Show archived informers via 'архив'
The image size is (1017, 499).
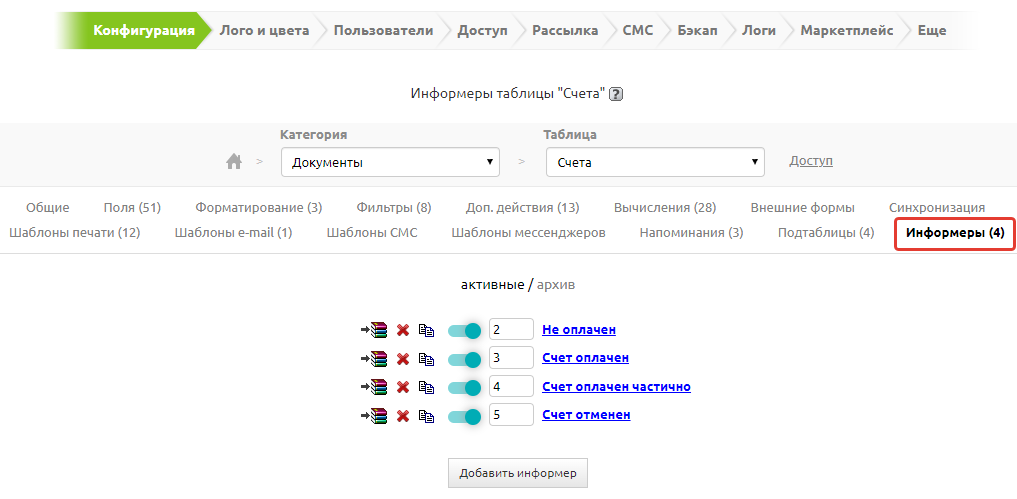556,285
